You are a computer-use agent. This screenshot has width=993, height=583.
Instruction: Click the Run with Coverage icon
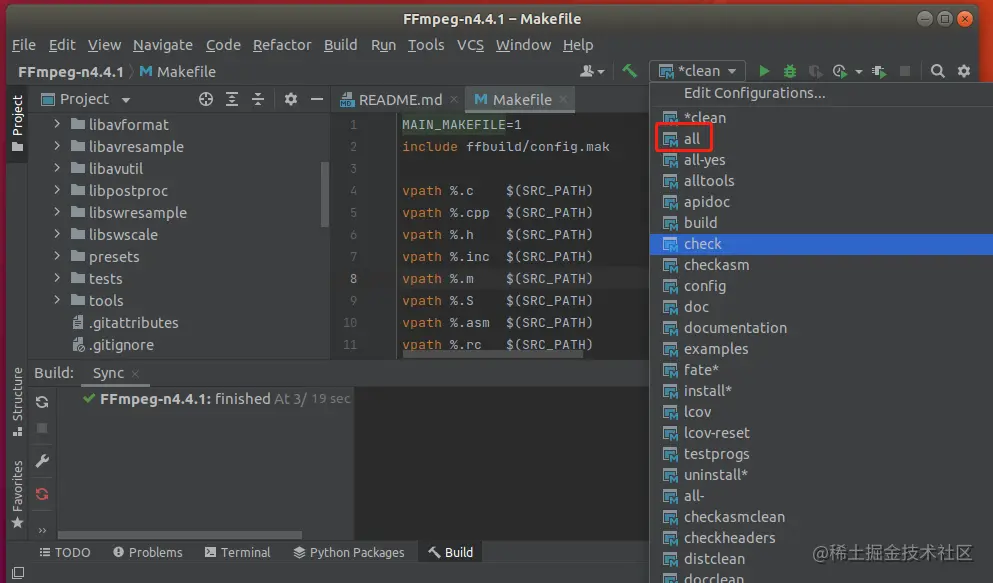coord(815,72)
